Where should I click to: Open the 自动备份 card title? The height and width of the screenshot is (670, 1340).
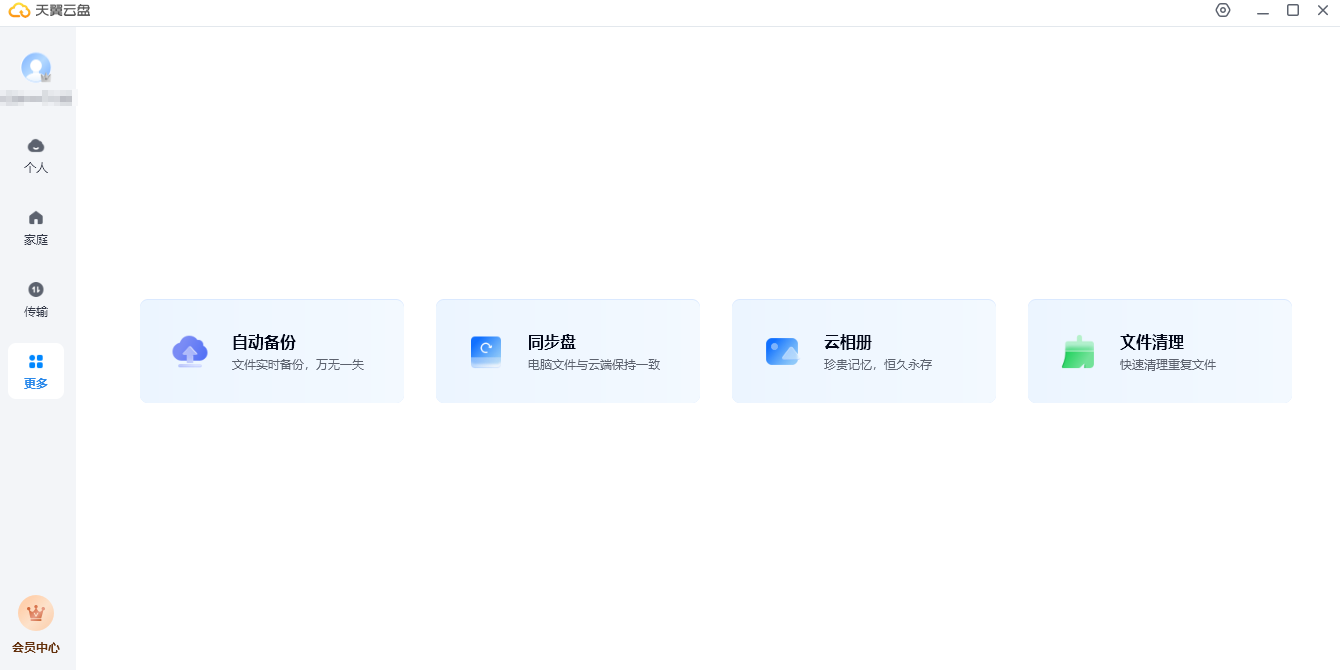264,342
